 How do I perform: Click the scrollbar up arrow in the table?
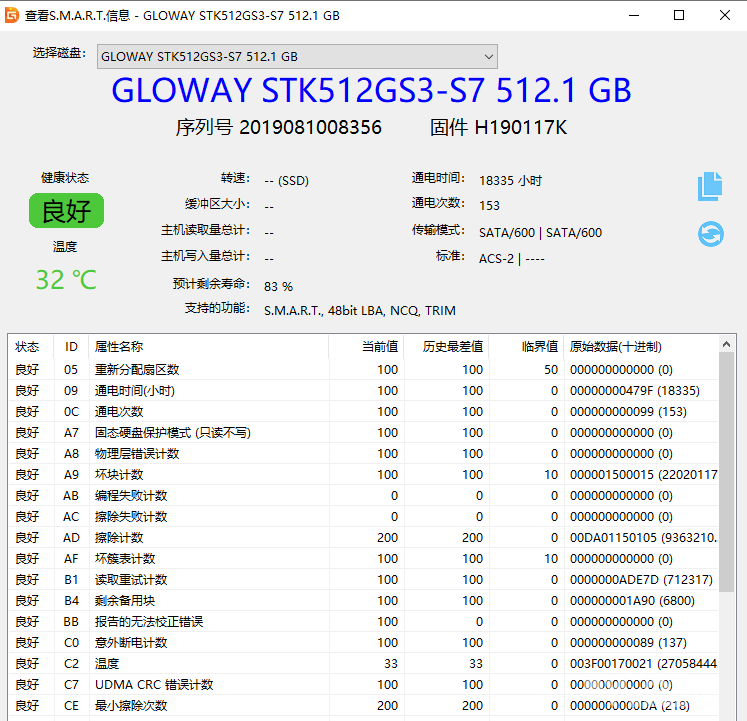pyautogui.click(x=727, y=345)
